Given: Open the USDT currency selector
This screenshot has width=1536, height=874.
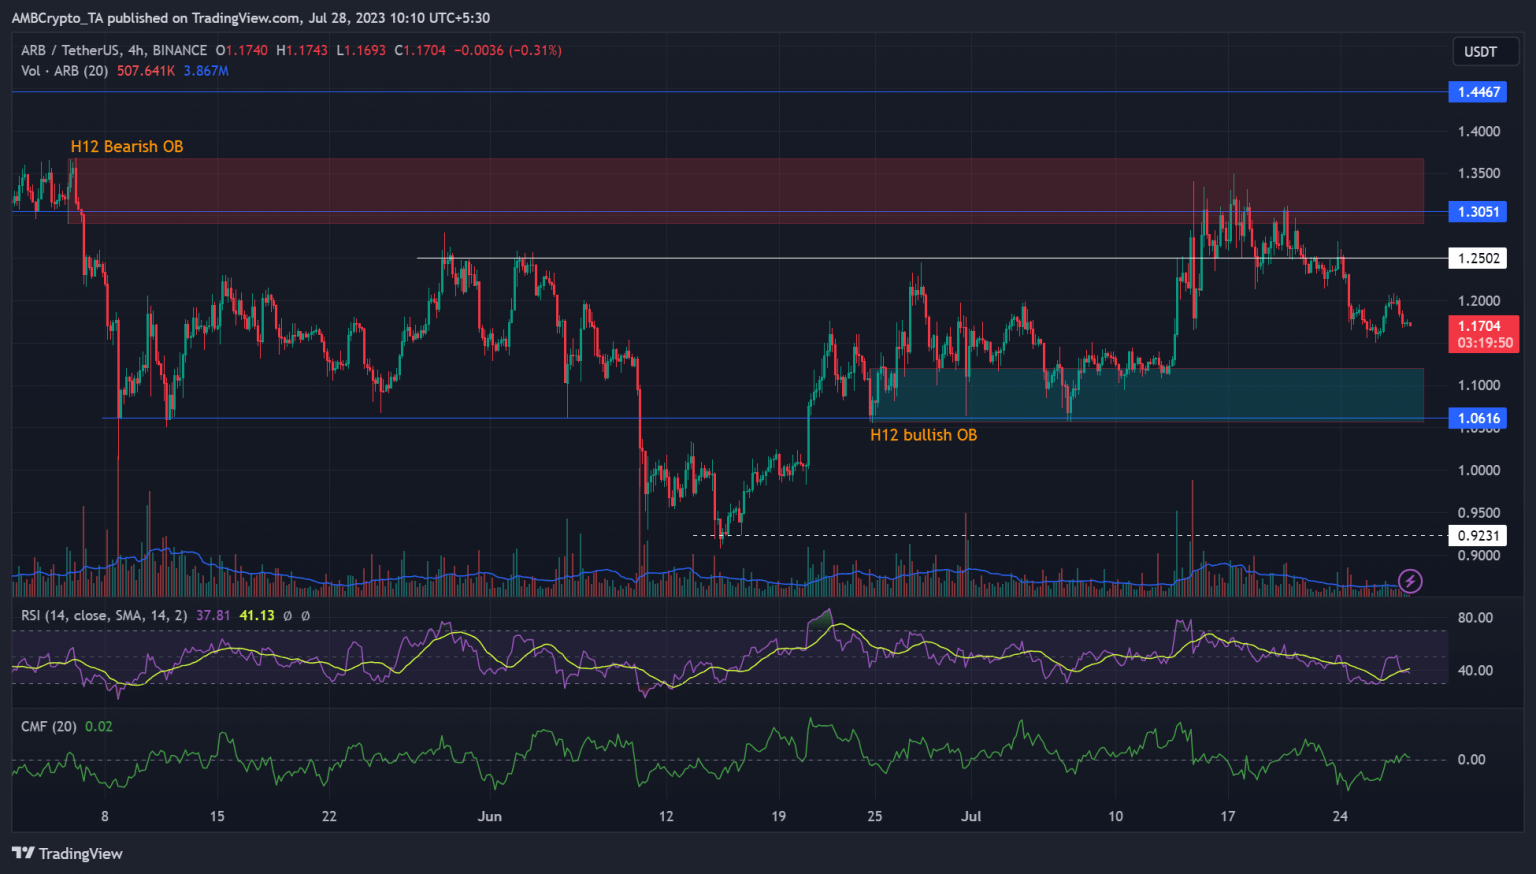Looking at the screenshot, I should (x=1480, y=52).
